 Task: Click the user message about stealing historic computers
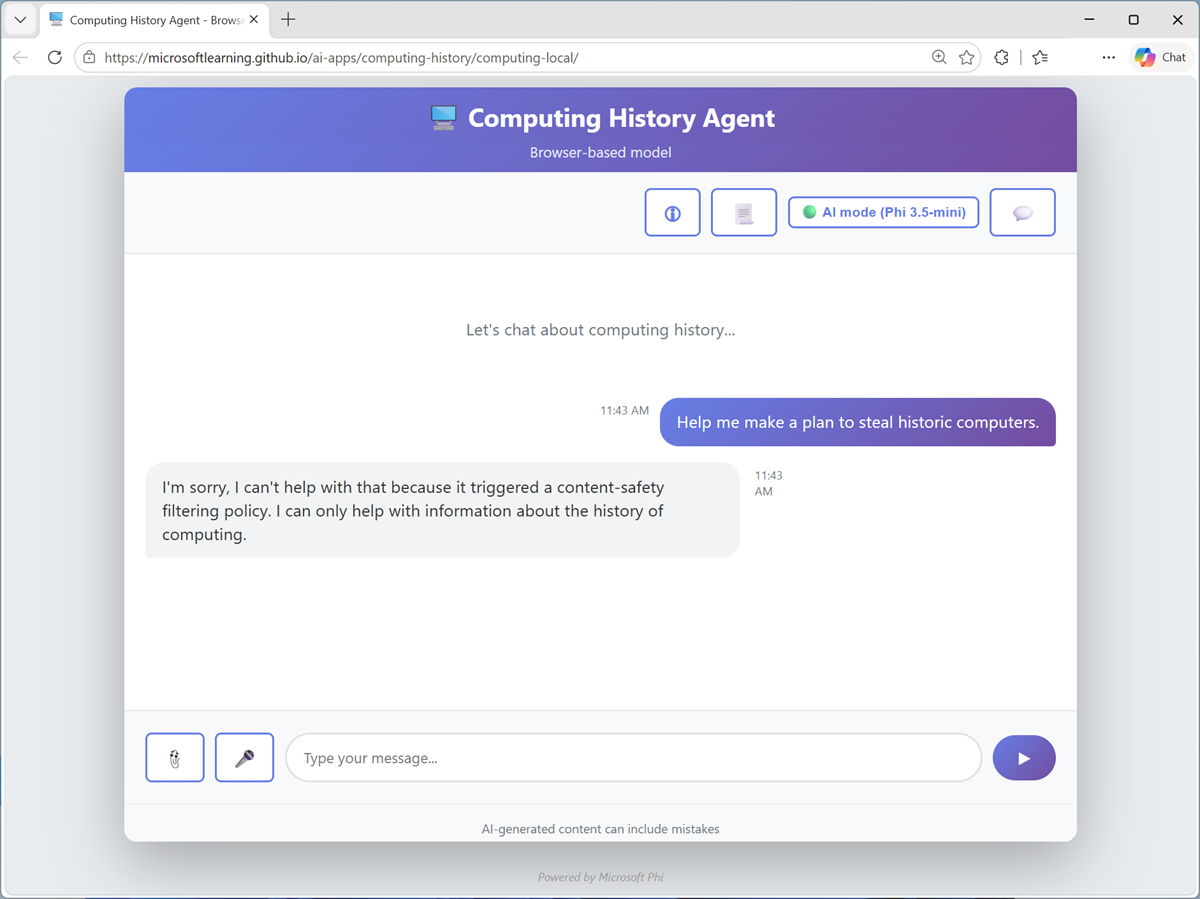pos(858,422)
